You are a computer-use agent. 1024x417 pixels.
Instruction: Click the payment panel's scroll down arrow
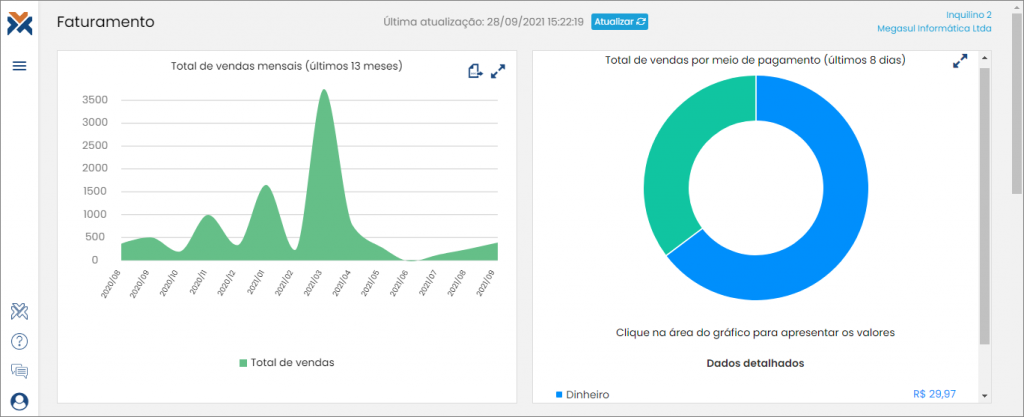(984, 394)
